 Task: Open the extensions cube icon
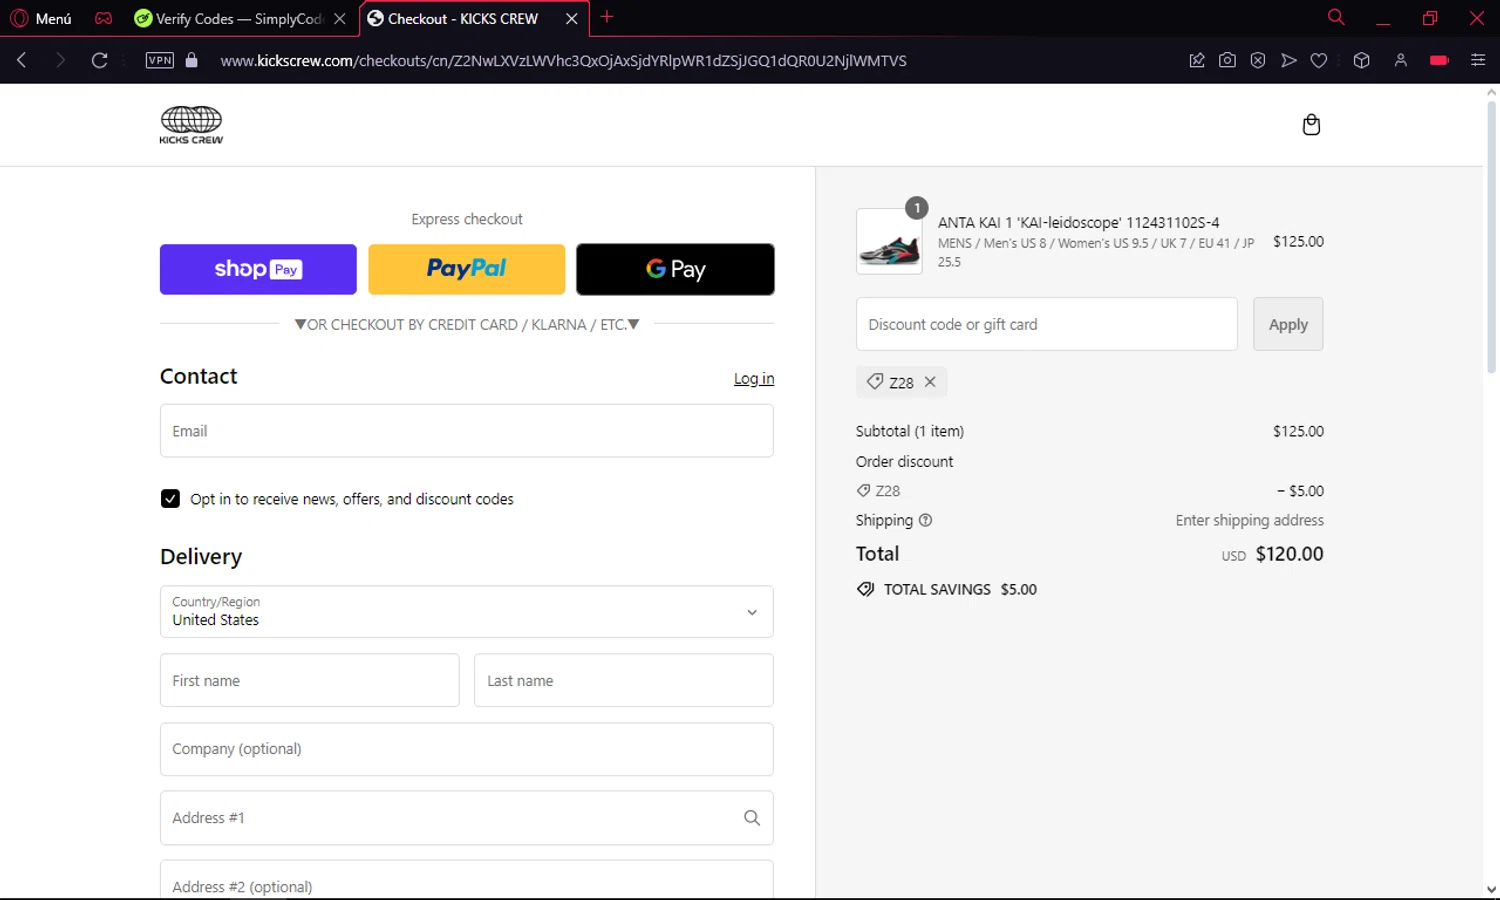point(1361,60)
